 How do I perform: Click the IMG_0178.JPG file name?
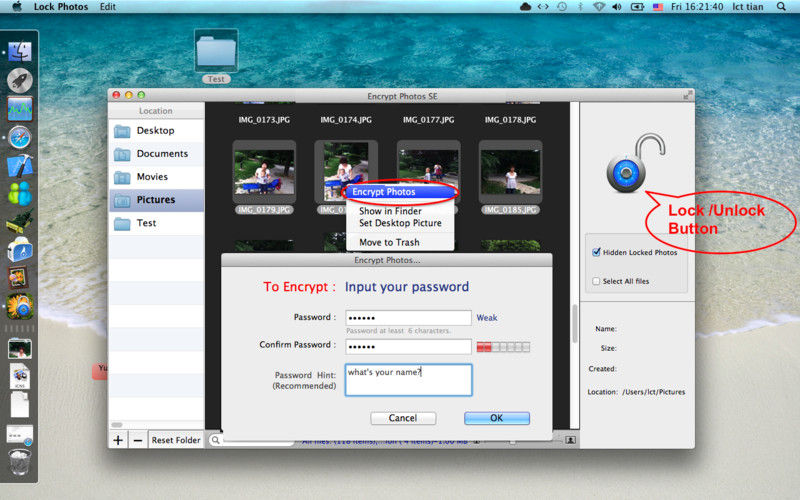point(510,120)
